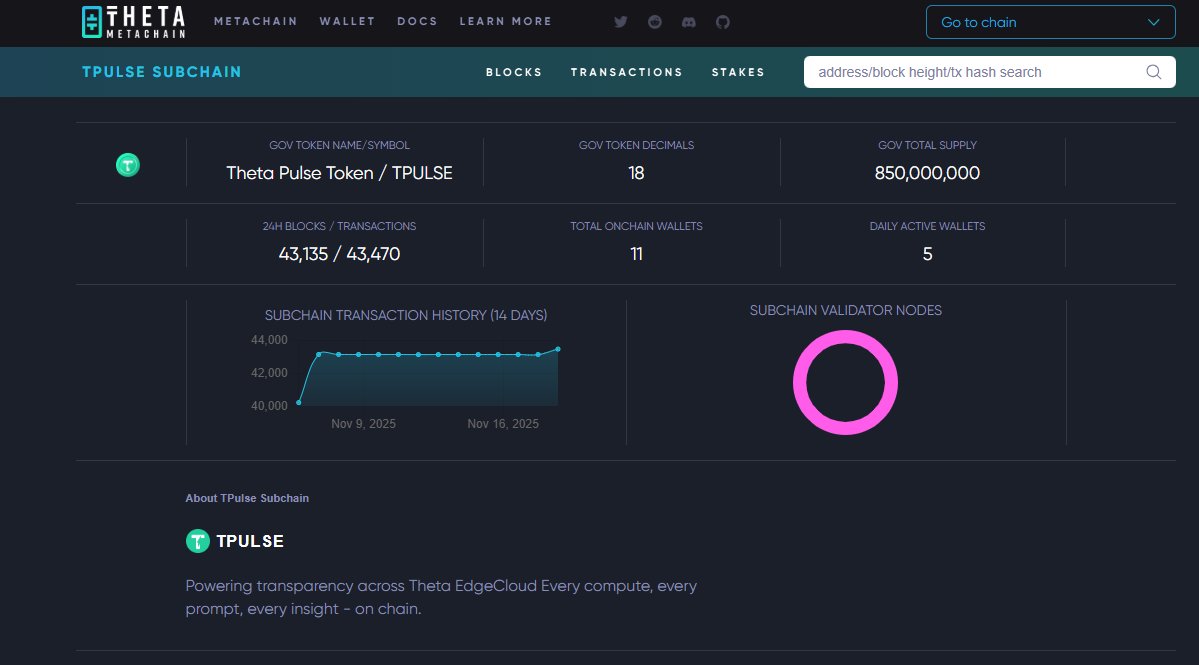
Task: Click the DAILY ACTIVE WALLETS label
Action: [x=927, y=226]
